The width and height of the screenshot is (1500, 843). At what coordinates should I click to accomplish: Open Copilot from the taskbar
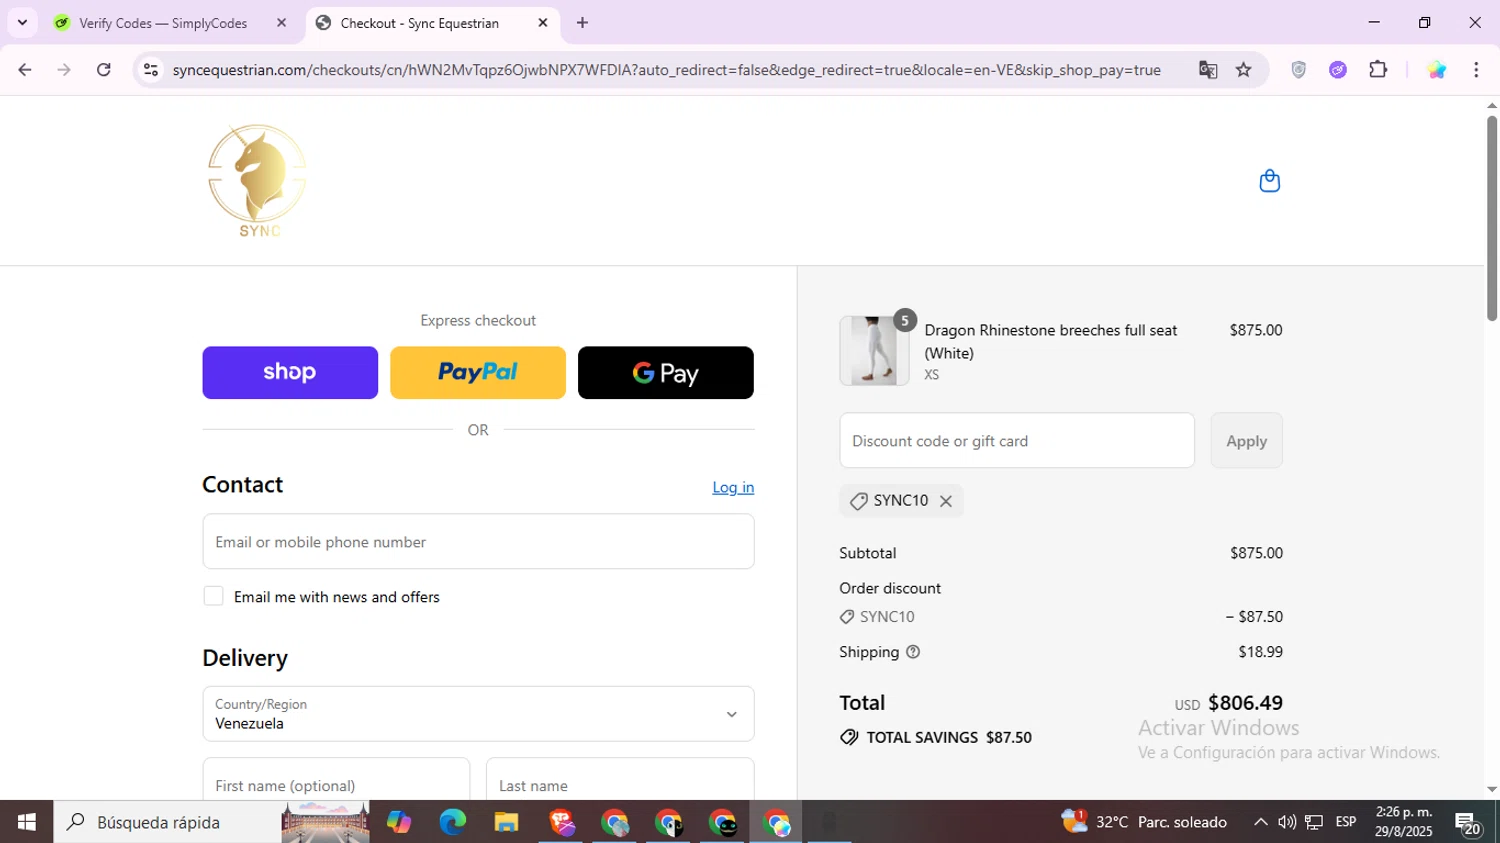pyautogui.click(x=399, y=822)
